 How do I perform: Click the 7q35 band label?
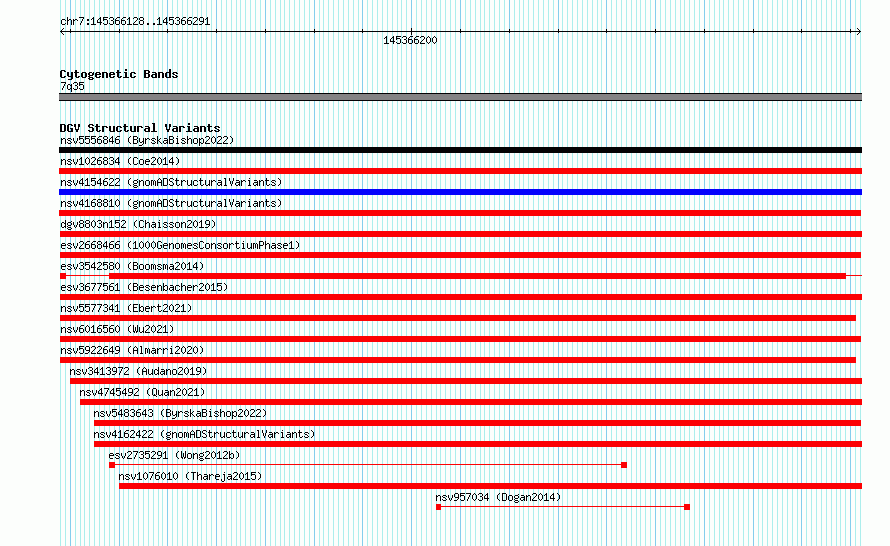click(72, 86)
